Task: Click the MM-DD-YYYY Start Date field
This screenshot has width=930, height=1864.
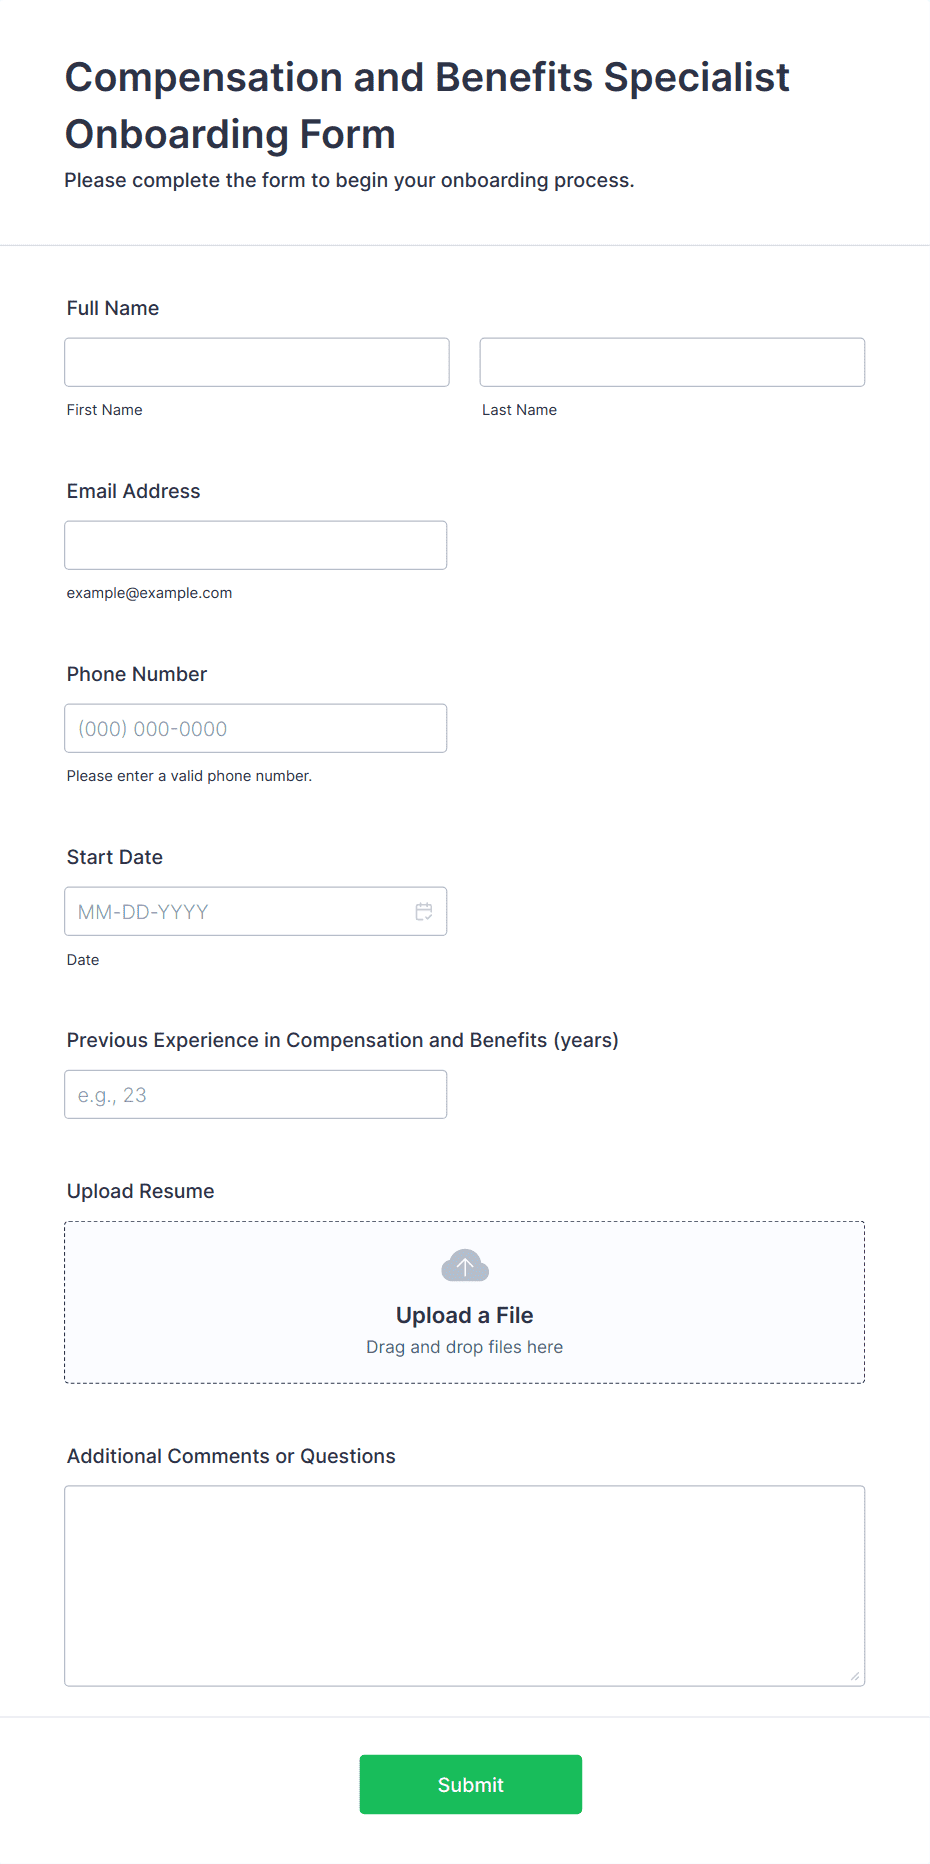Action: coord(256,911)
